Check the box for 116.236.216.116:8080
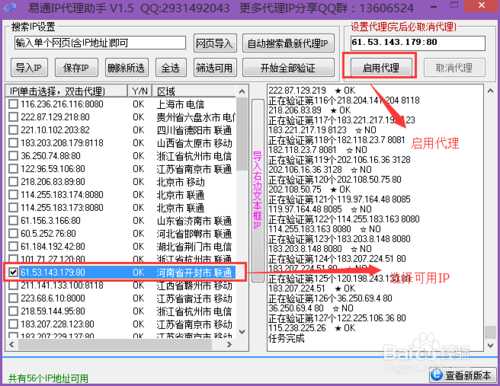Screen dimensions: 500x386 coord(13,104)
